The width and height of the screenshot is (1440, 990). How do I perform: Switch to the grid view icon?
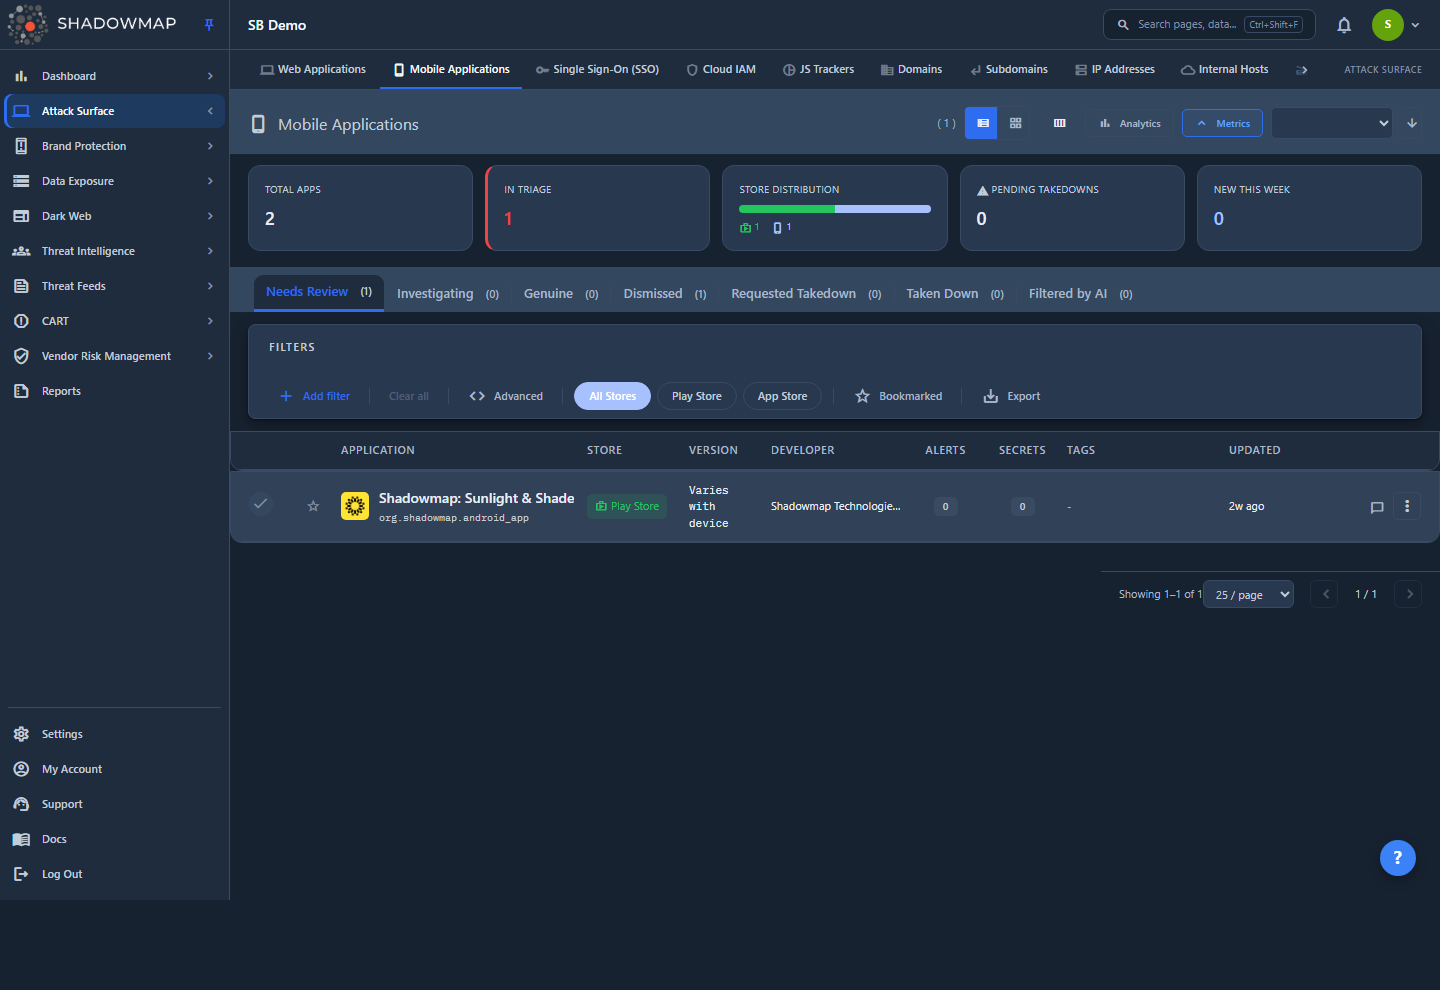1016,123
